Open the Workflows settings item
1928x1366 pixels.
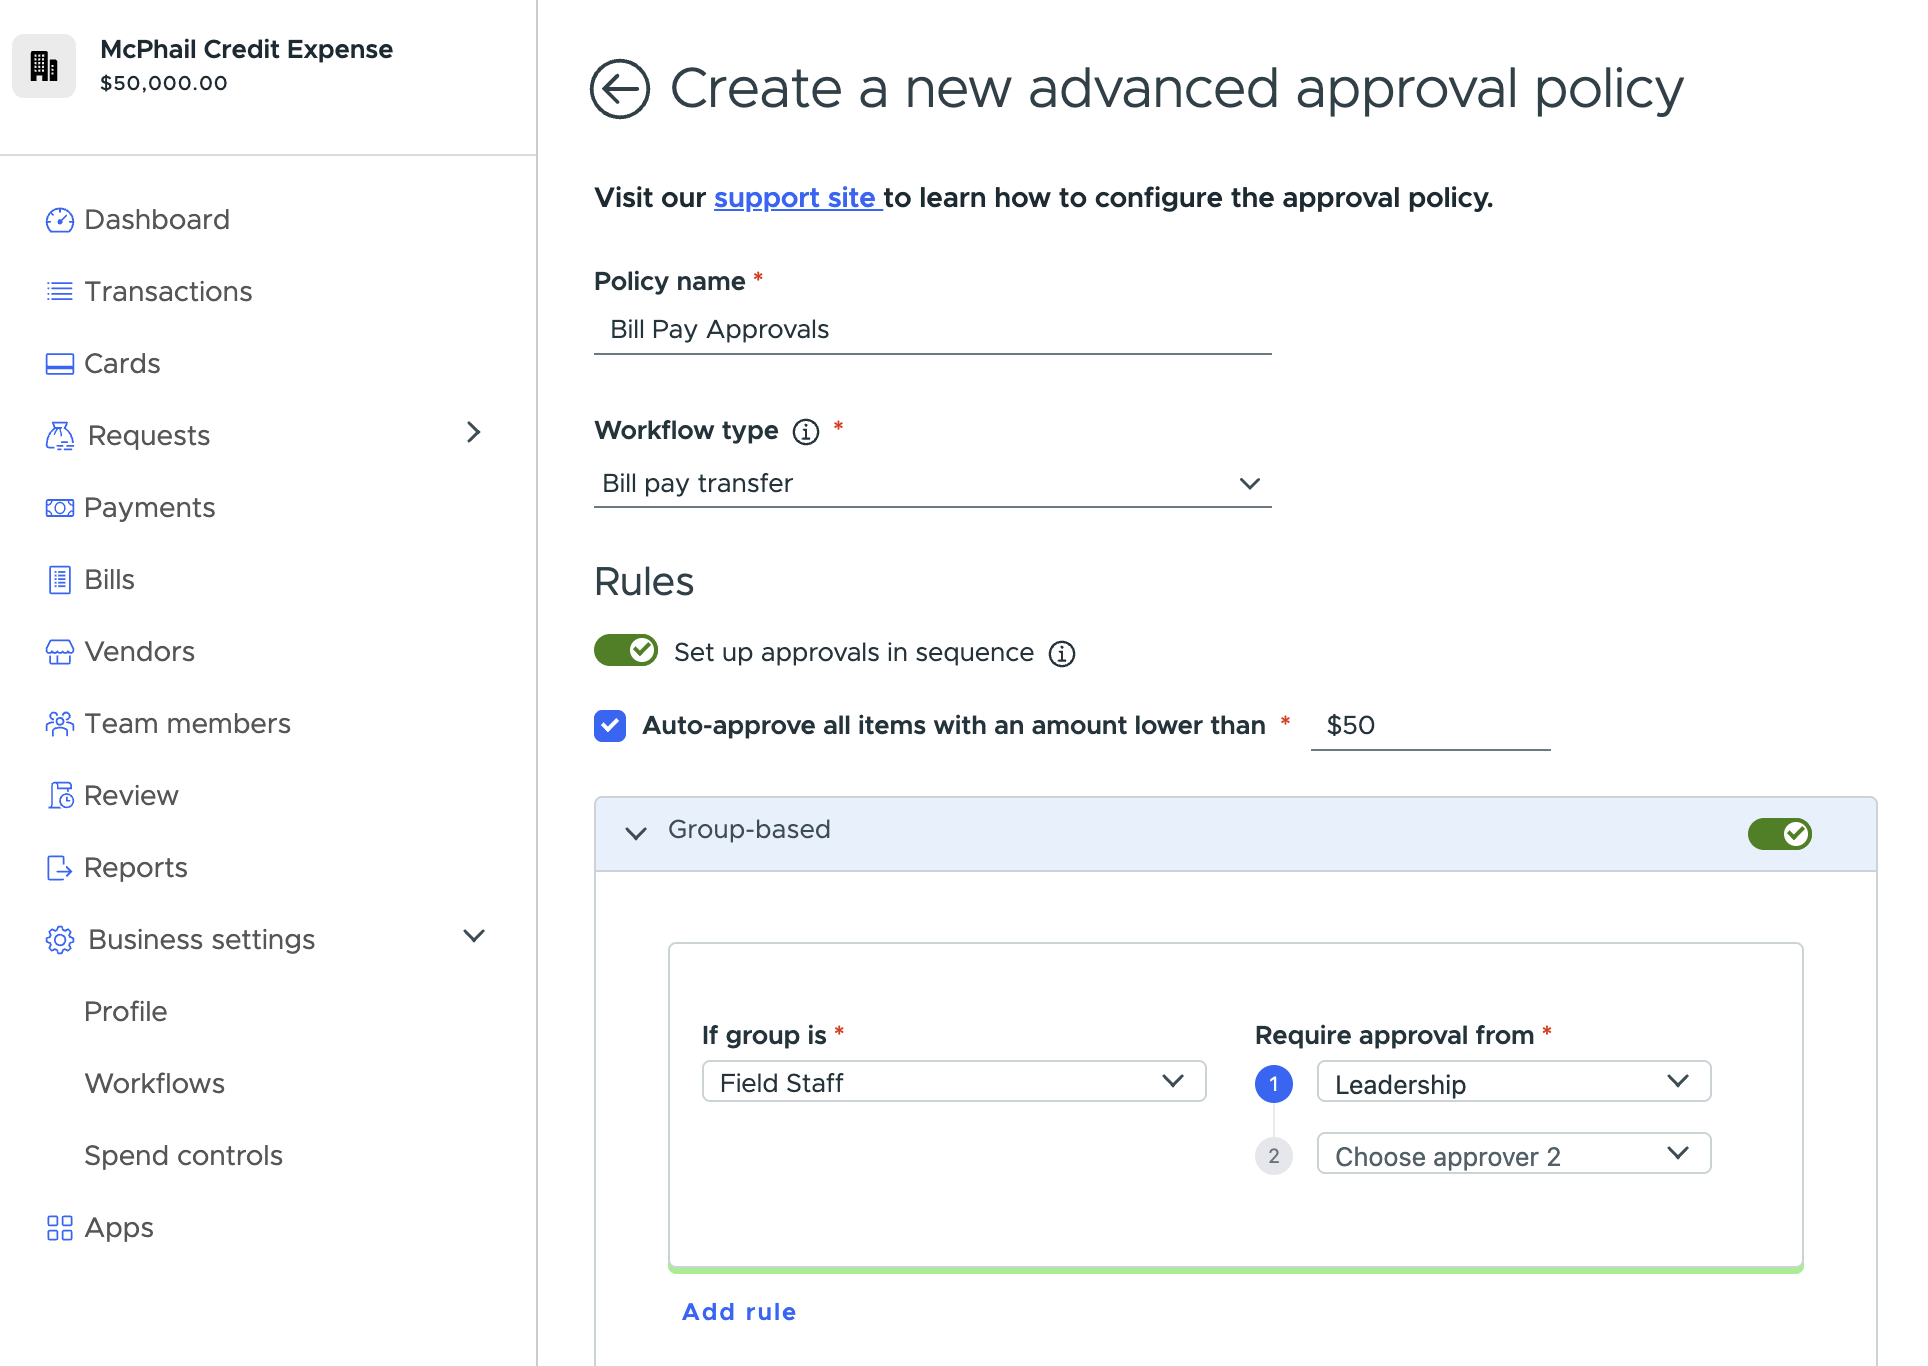(x=155, y=1084)
